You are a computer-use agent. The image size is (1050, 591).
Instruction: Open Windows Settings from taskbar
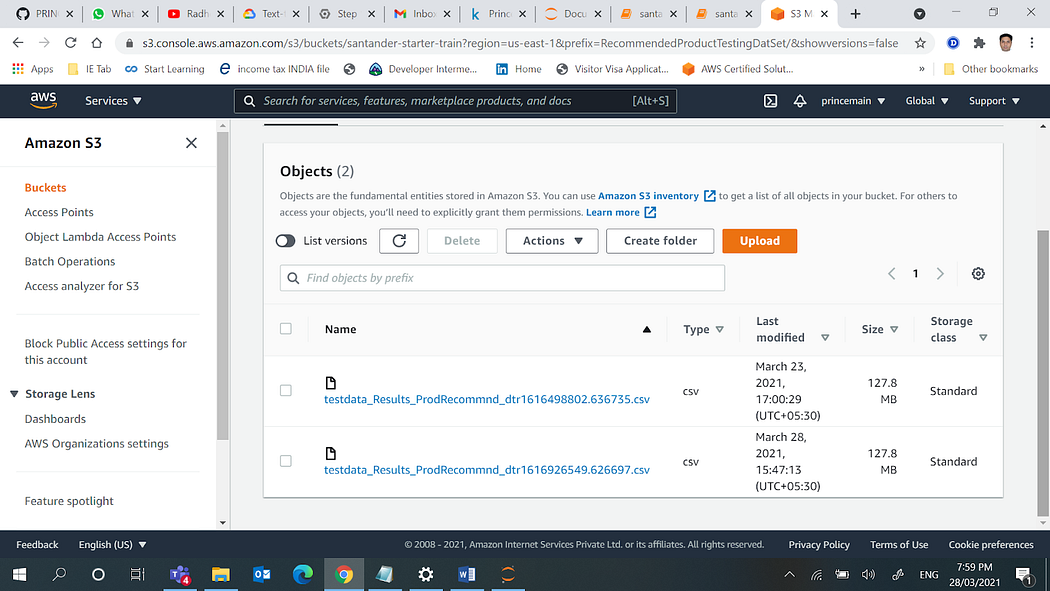(425, 574)
